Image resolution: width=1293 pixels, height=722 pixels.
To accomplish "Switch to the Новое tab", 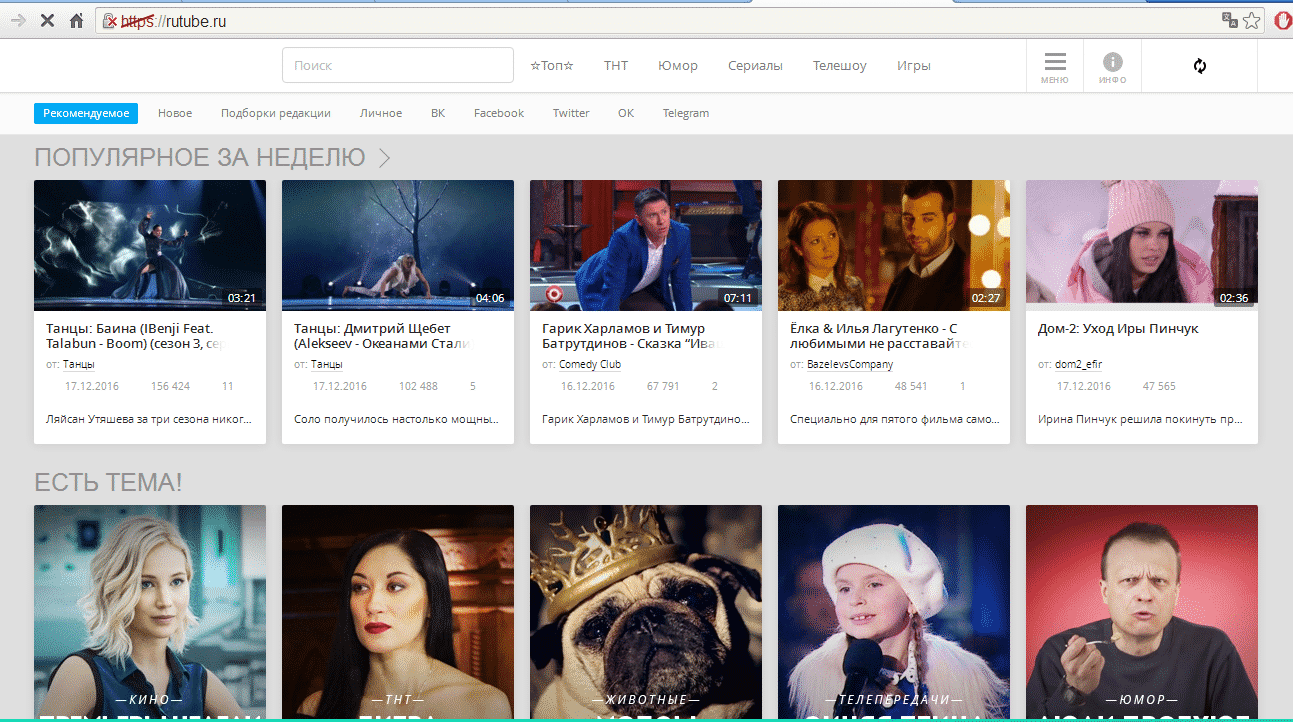I will tap(175, 113).
